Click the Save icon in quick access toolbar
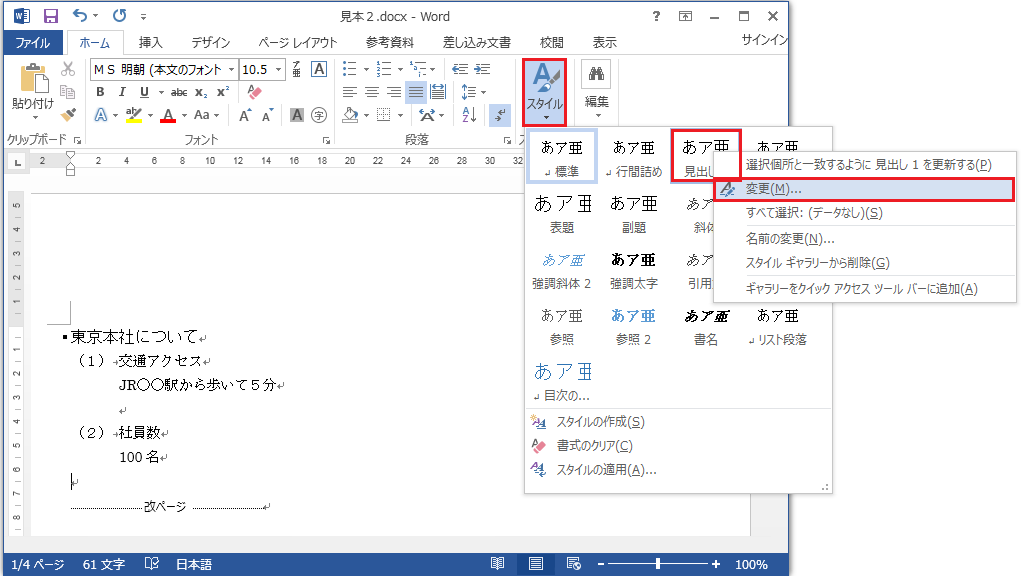Image resolution: width=1021 pixels, height=576 pixels. click(x=51, y=17)
